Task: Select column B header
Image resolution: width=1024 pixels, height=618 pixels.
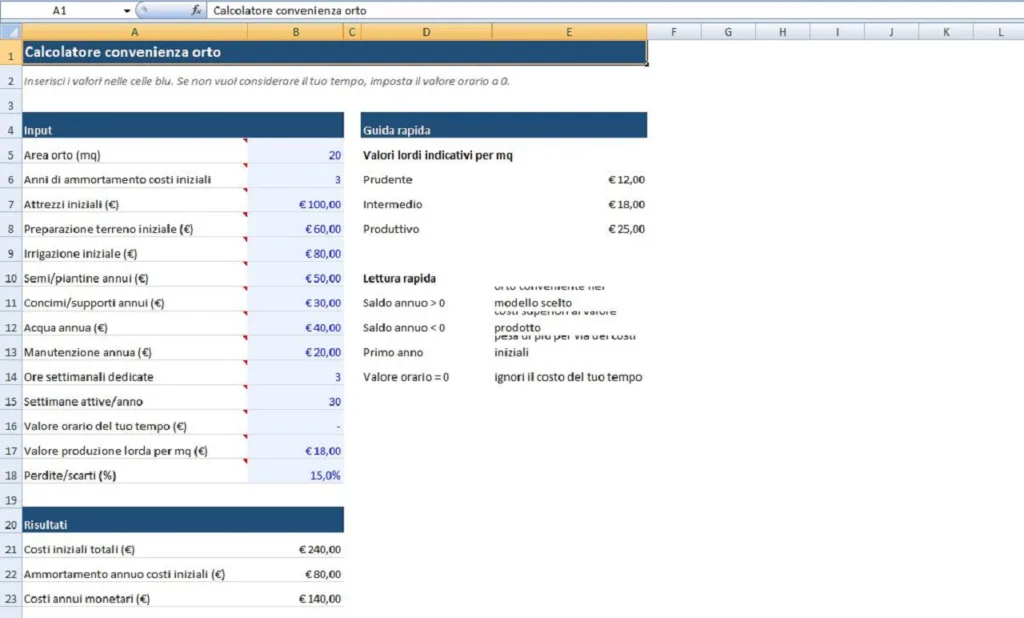Action: coord(295,32)
